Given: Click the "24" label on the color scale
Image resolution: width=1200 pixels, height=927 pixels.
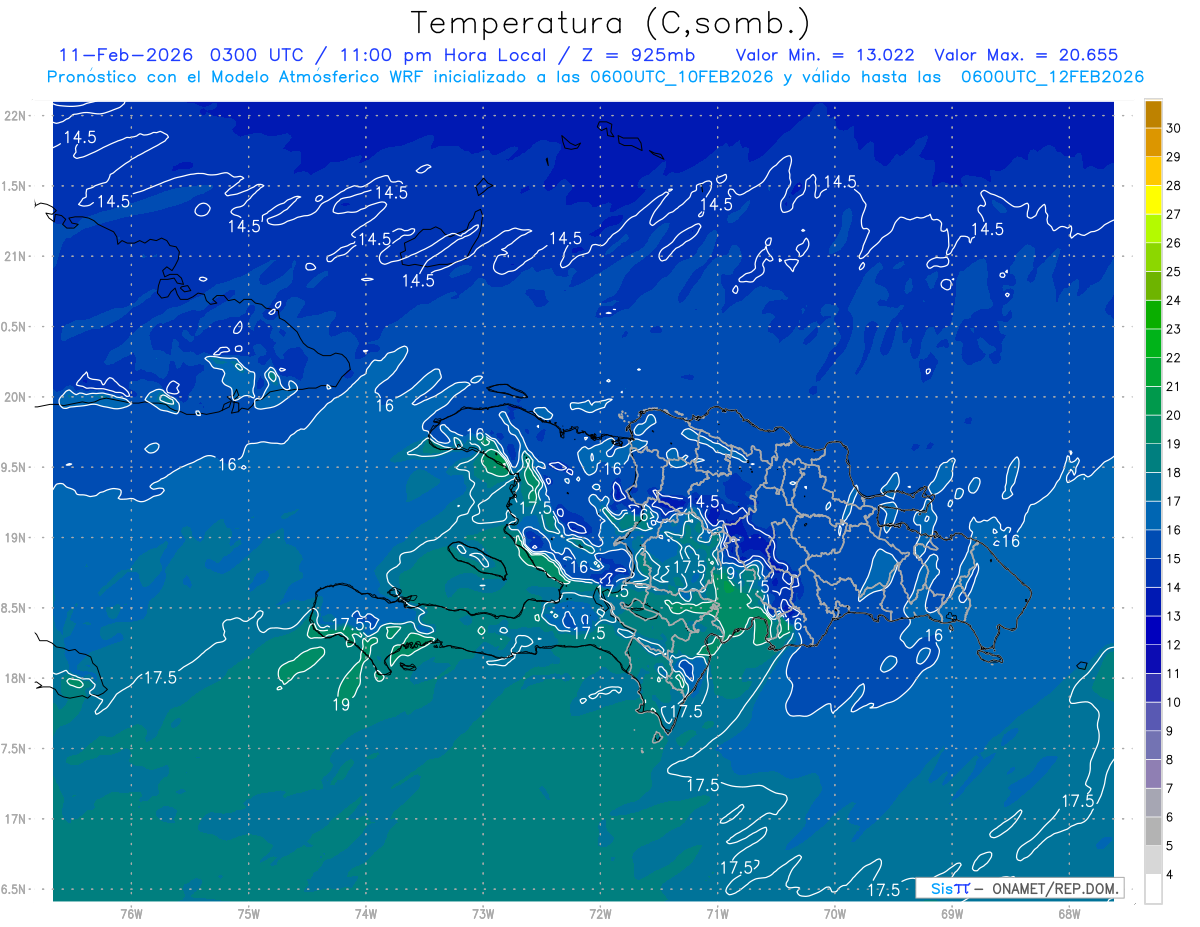Looking at the screenshot, I should point(1174,301).
